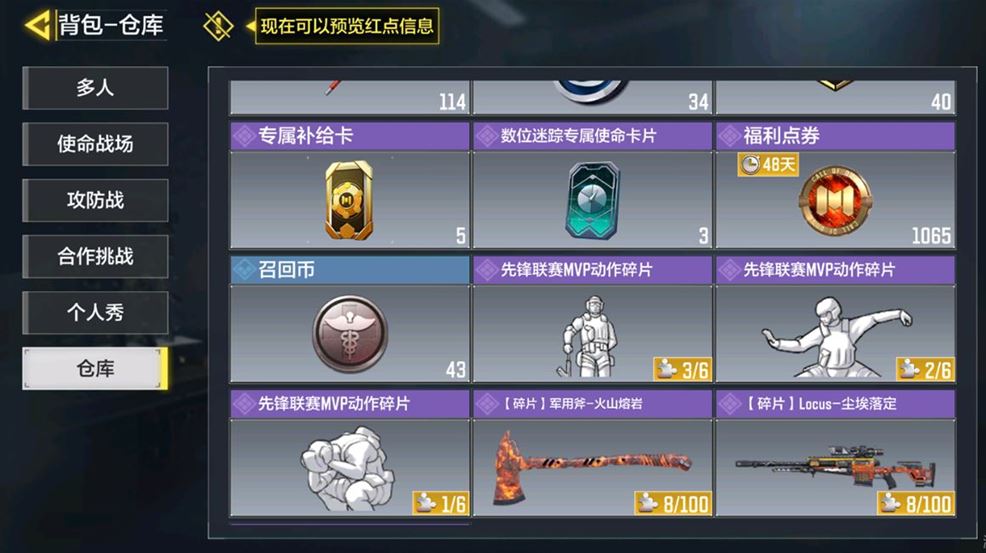This screenshot has width=986, height=553.
Task: Select the 福利点券 coin icon
Action: [x=835, y=201]
